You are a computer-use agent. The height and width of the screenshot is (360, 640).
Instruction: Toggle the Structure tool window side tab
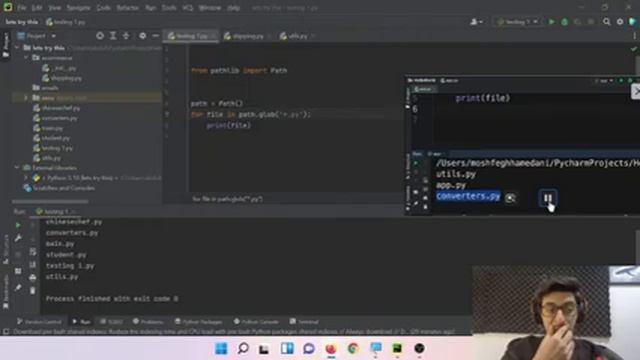tap(5, 249)
